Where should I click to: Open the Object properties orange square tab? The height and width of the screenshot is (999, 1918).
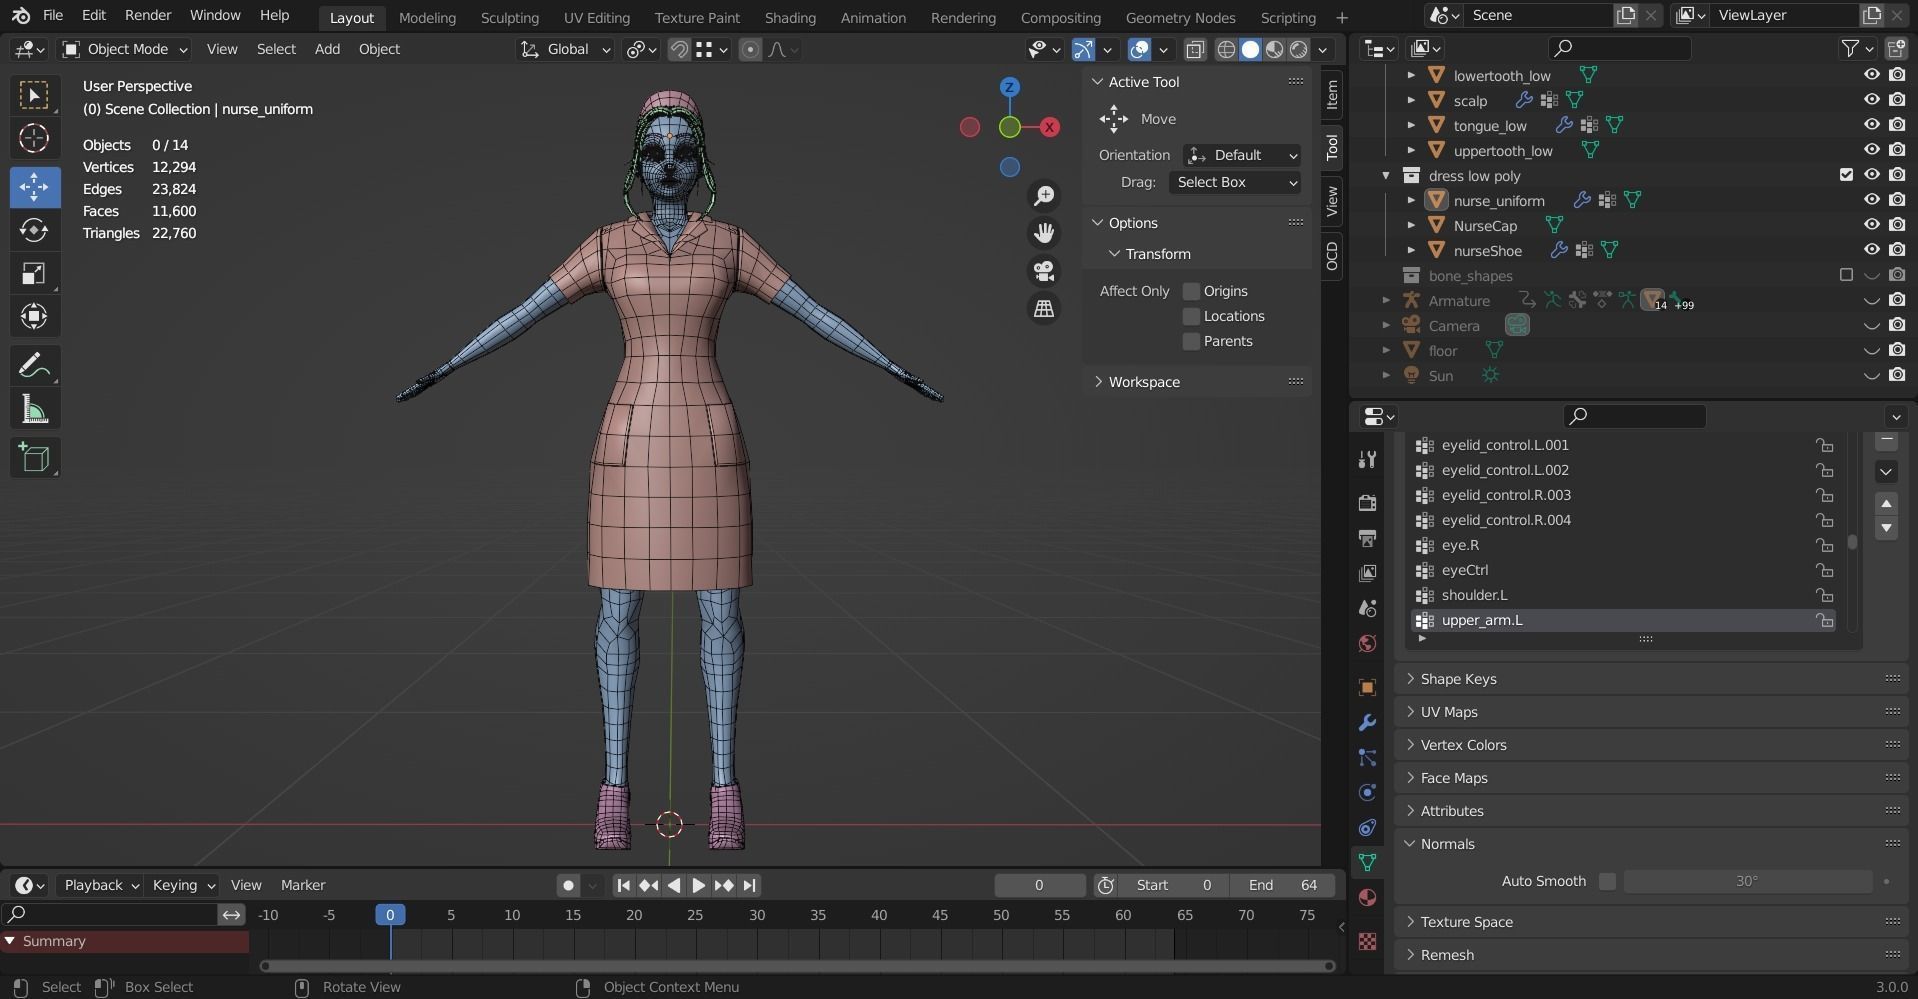click(x=1367, y=688)
